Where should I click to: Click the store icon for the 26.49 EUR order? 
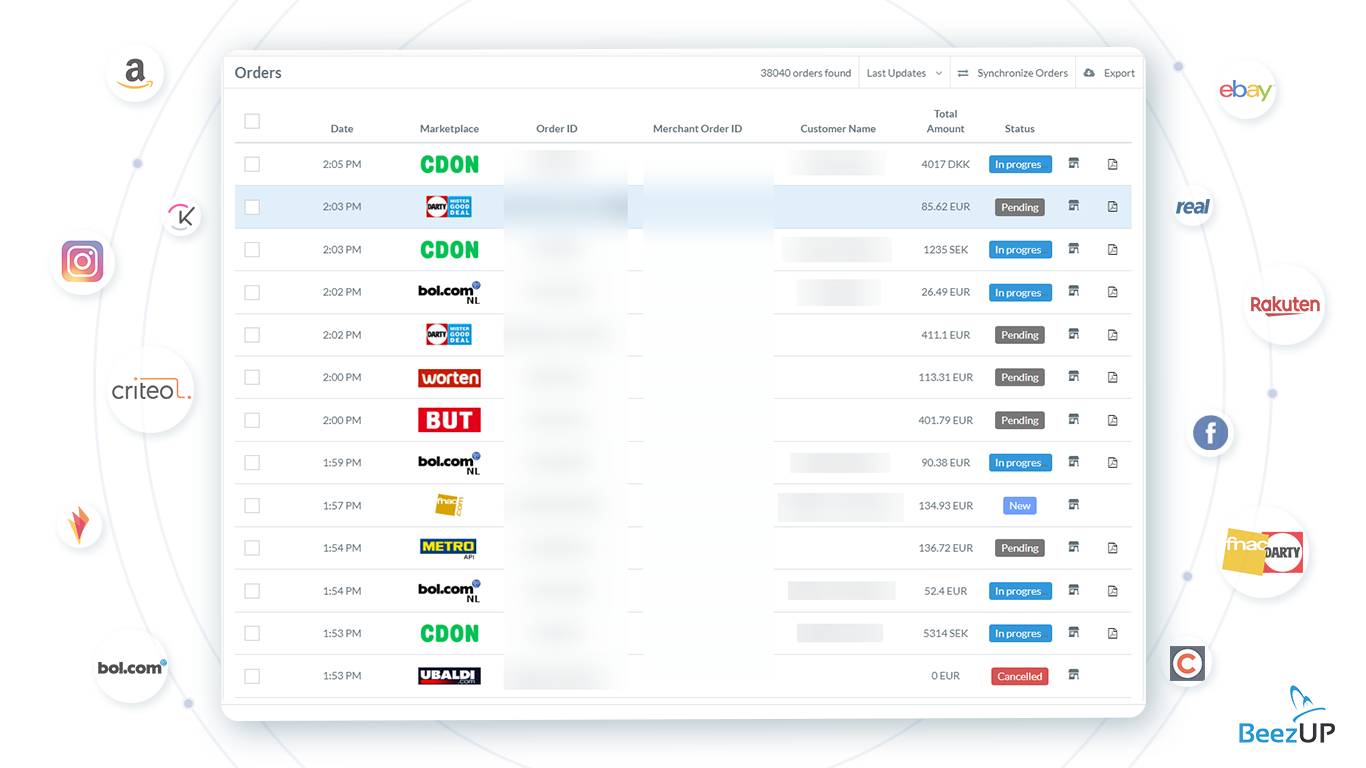[x=1074, y=292]
